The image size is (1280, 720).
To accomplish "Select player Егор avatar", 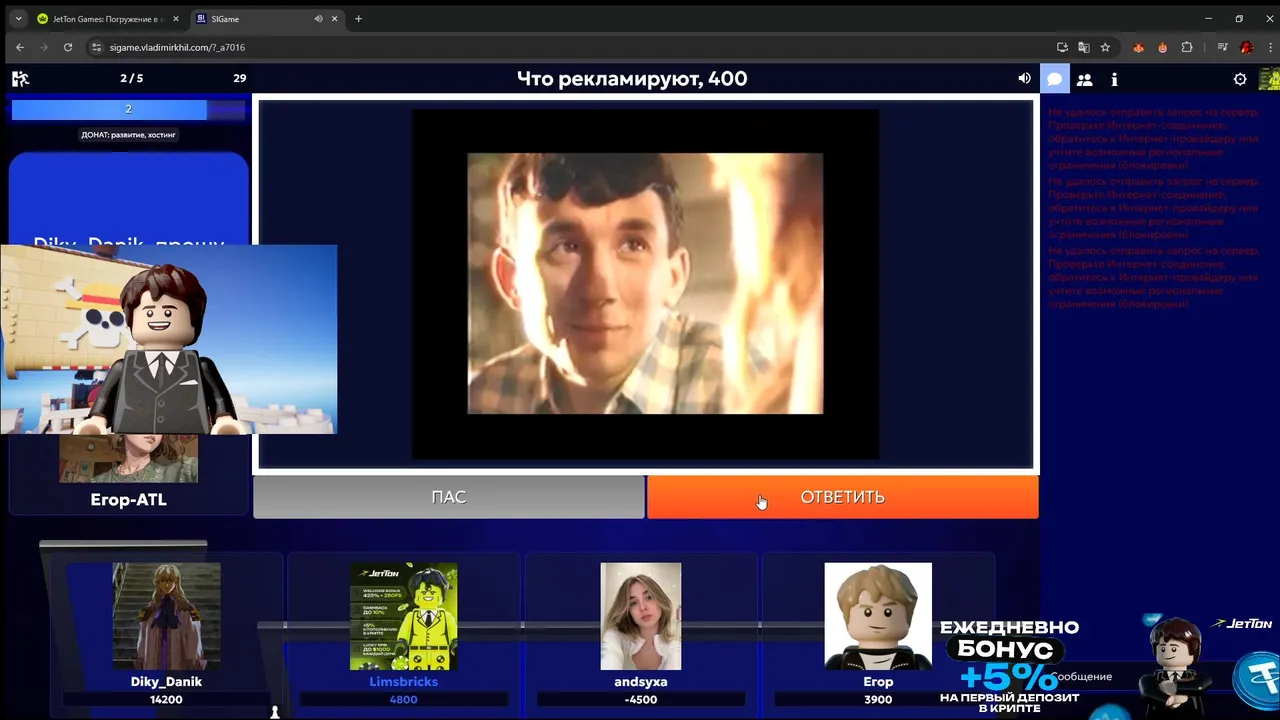I will (x=878, y=616).
